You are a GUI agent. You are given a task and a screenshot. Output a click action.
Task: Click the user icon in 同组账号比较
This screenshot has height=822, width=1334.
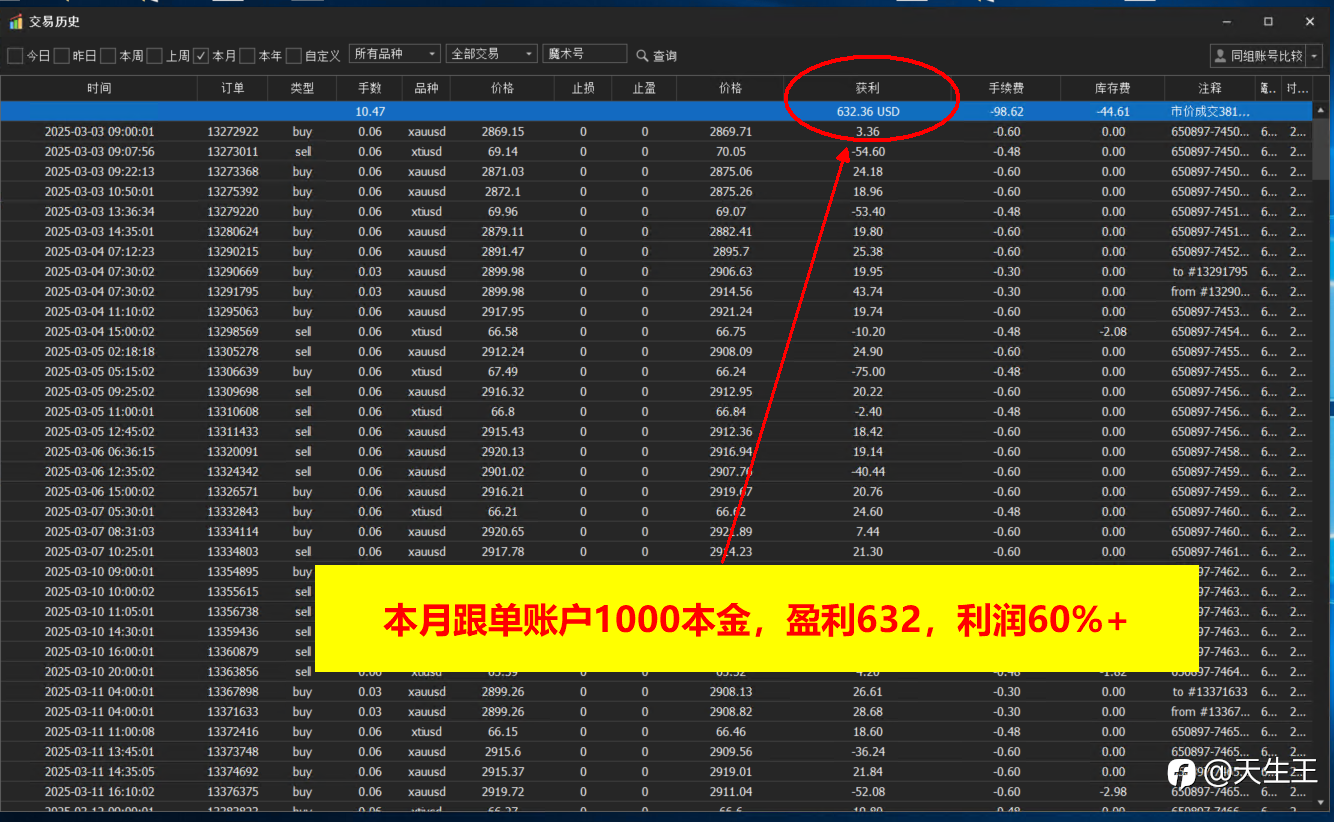click(1221, 55)
